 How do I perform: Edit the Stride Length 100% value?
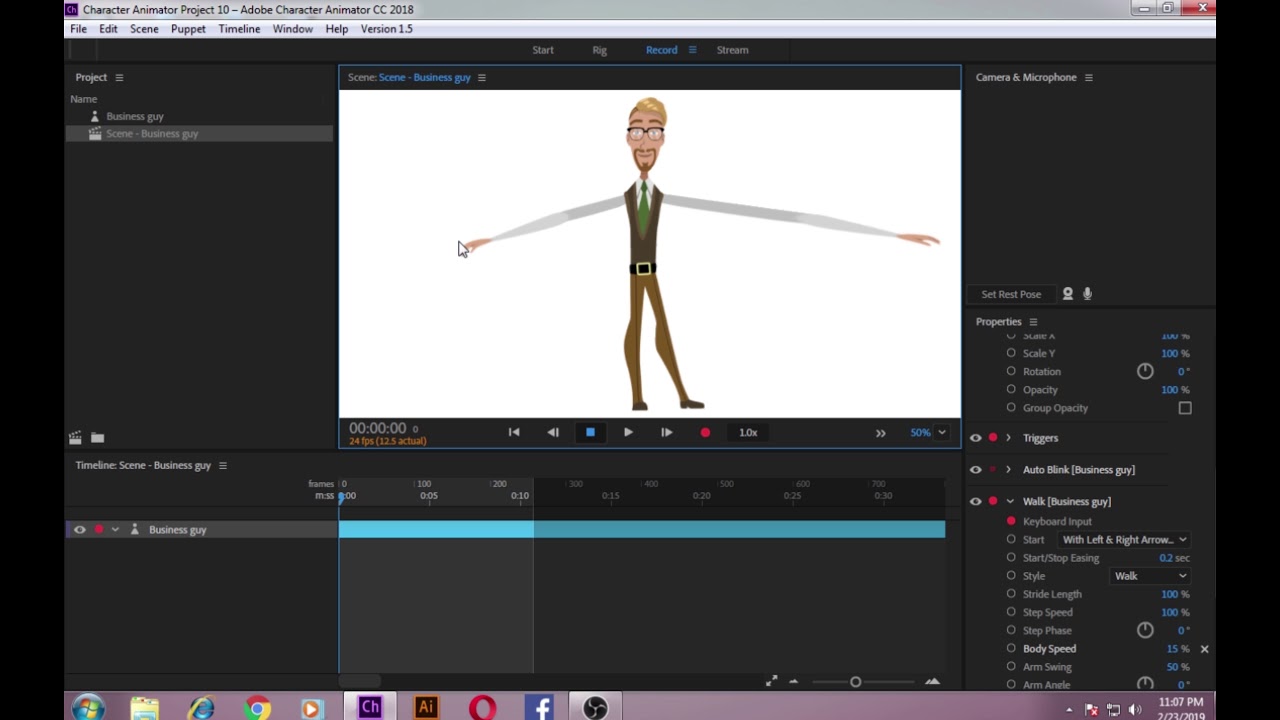point(1175,595)
